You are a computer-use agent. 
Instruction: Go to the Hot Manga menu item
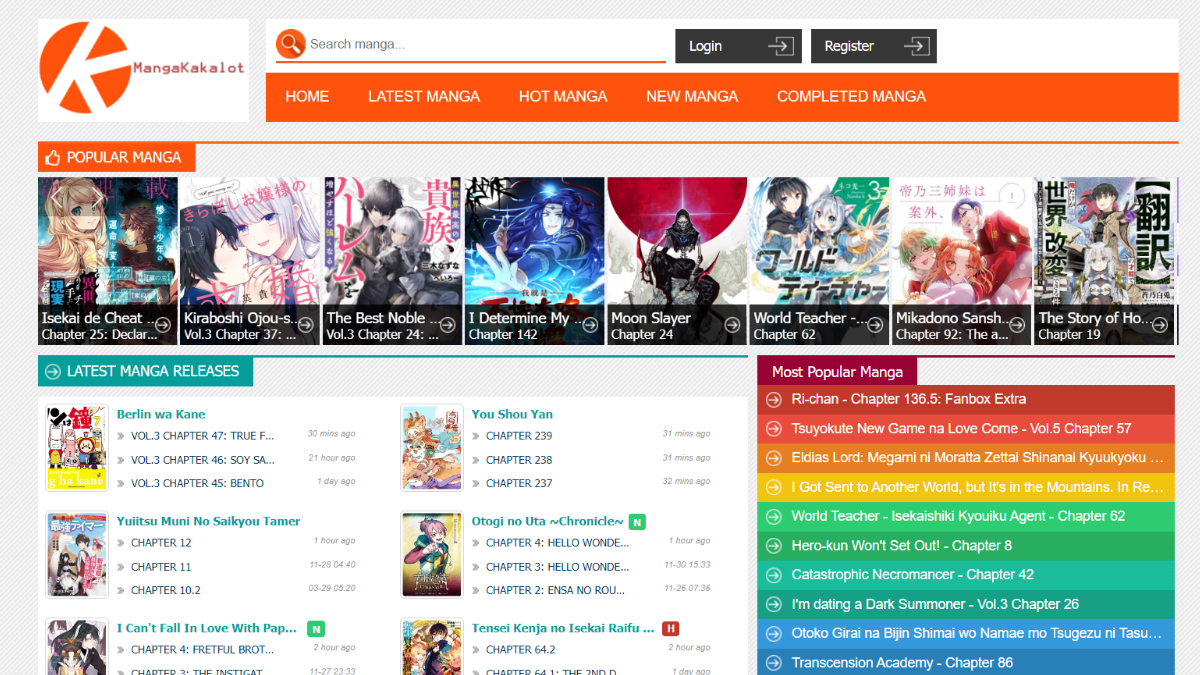coord(562,97)
